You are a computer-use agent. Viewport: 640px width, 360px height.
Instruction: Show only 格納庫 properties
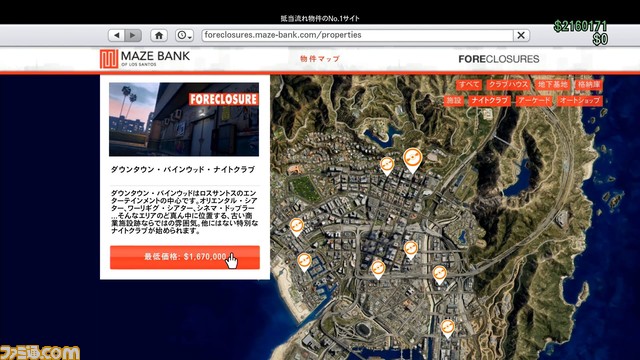click(589, 85)
